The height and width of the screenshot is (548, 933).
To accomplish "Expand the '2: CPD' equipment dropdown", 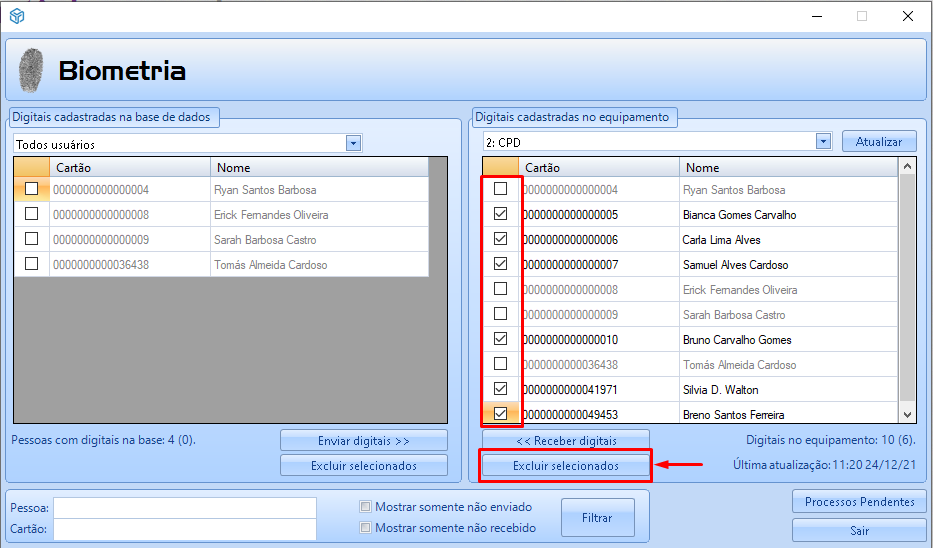I will pos(823,142).
